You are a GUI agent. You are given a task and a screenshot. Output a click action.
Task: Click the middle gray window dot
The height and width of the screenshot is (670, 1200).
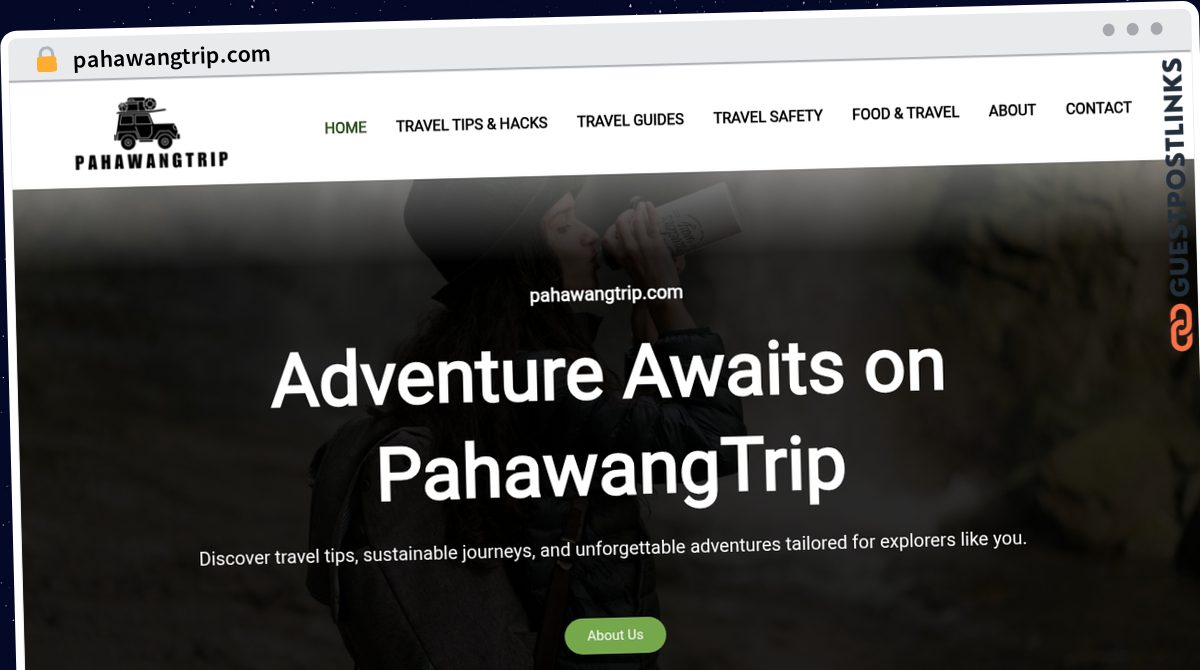pyautogui.click(x=1133, y=30)
